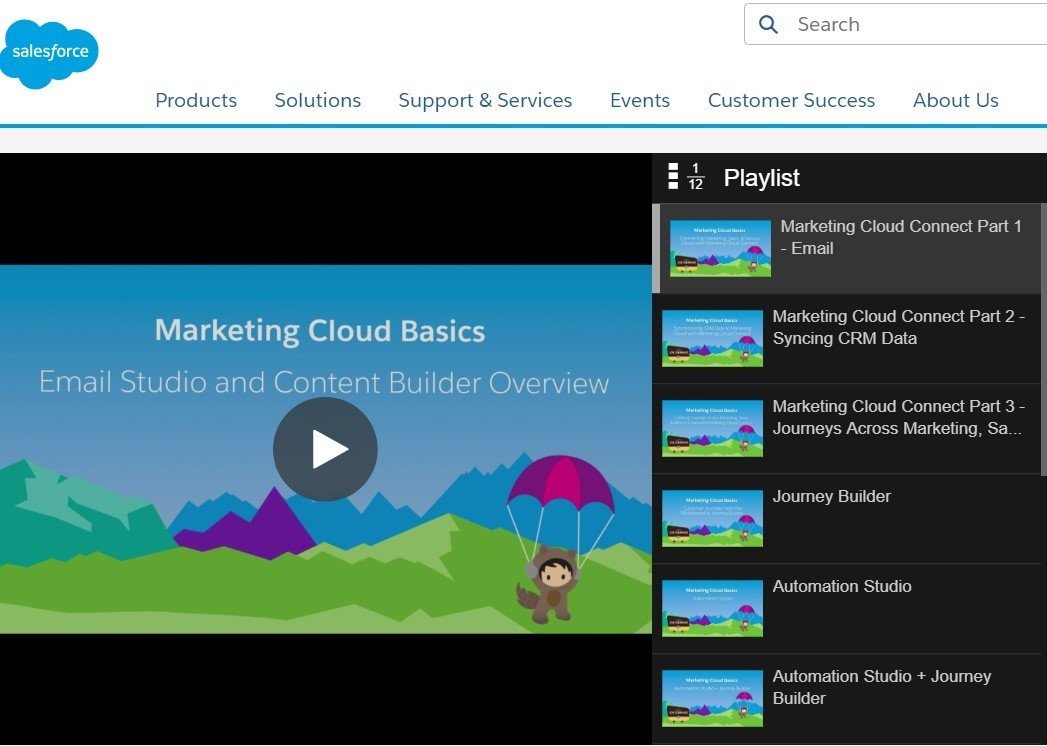Click the search magnifier icon
Screen dimensions: 1047x746
[769, 25]
